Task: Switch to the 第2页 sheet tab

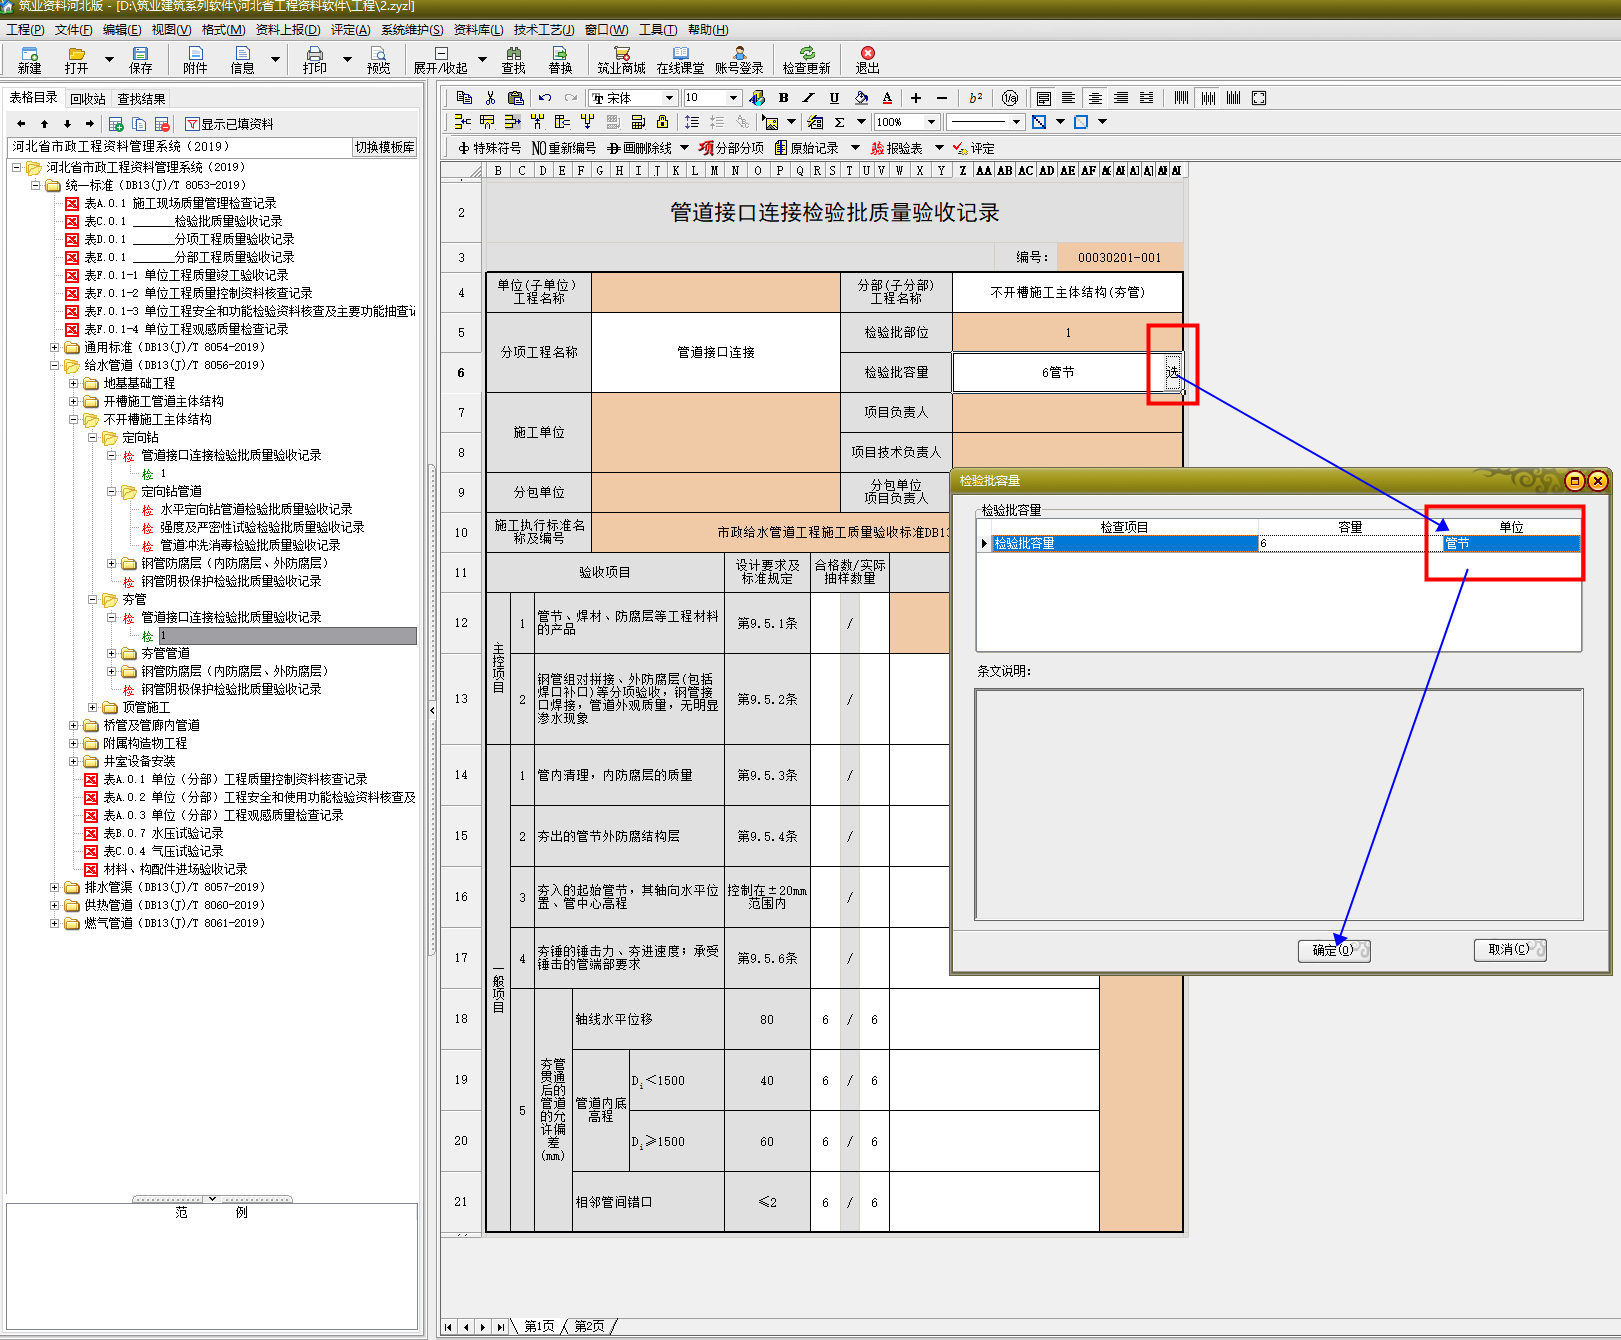Action: [589, 1326]
